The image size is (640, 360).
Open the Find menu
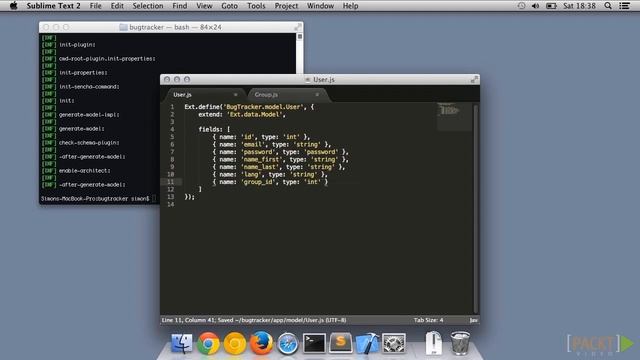(180, 6)
